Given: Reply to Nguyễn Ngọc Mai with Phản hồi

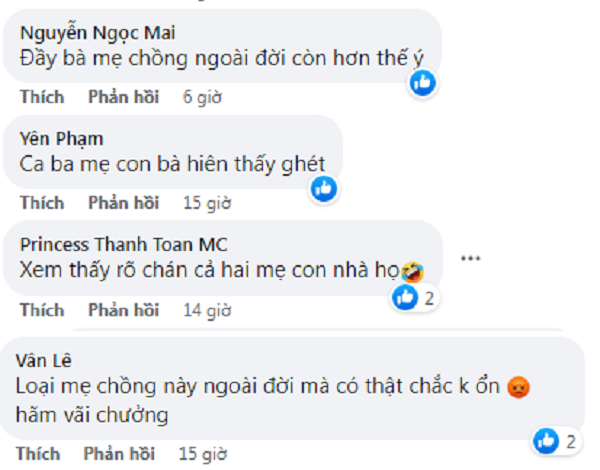Looking at the screenshot, I should click(123, 97).
